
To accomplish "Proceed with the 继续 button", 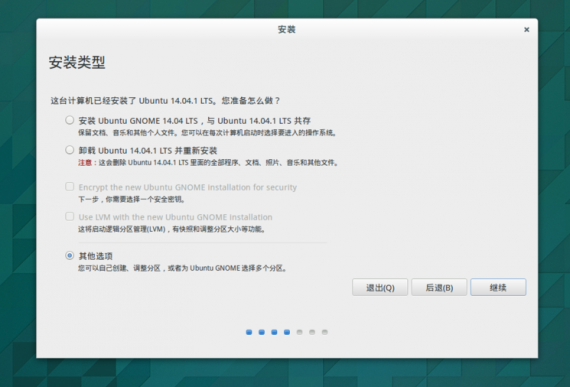I will 498,287.
